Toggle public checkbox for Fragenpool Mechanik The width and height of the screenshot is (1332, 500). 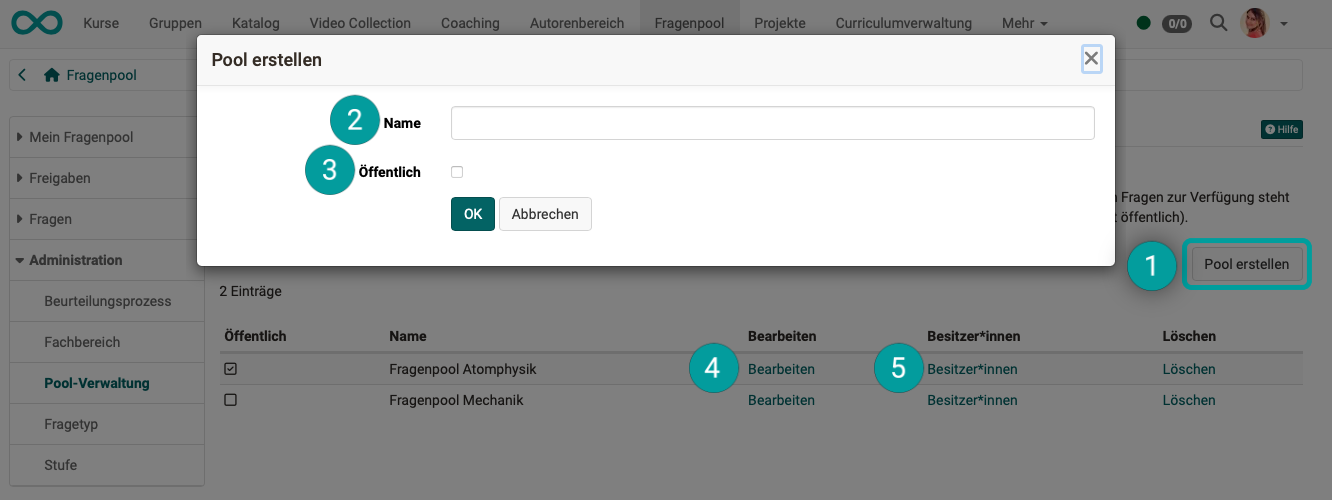coord(231,400)
